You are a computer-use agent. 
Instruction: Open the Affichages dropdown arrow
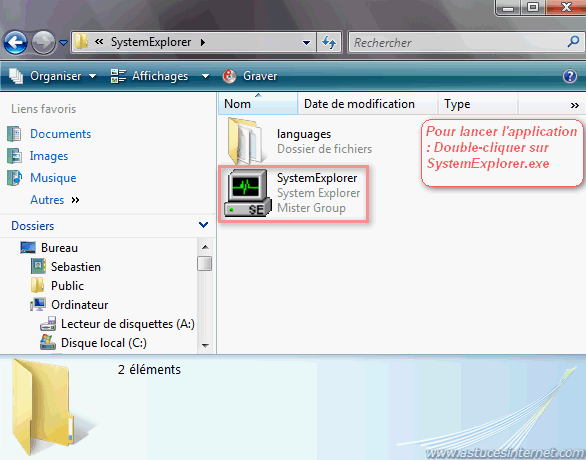coord(205,76)
